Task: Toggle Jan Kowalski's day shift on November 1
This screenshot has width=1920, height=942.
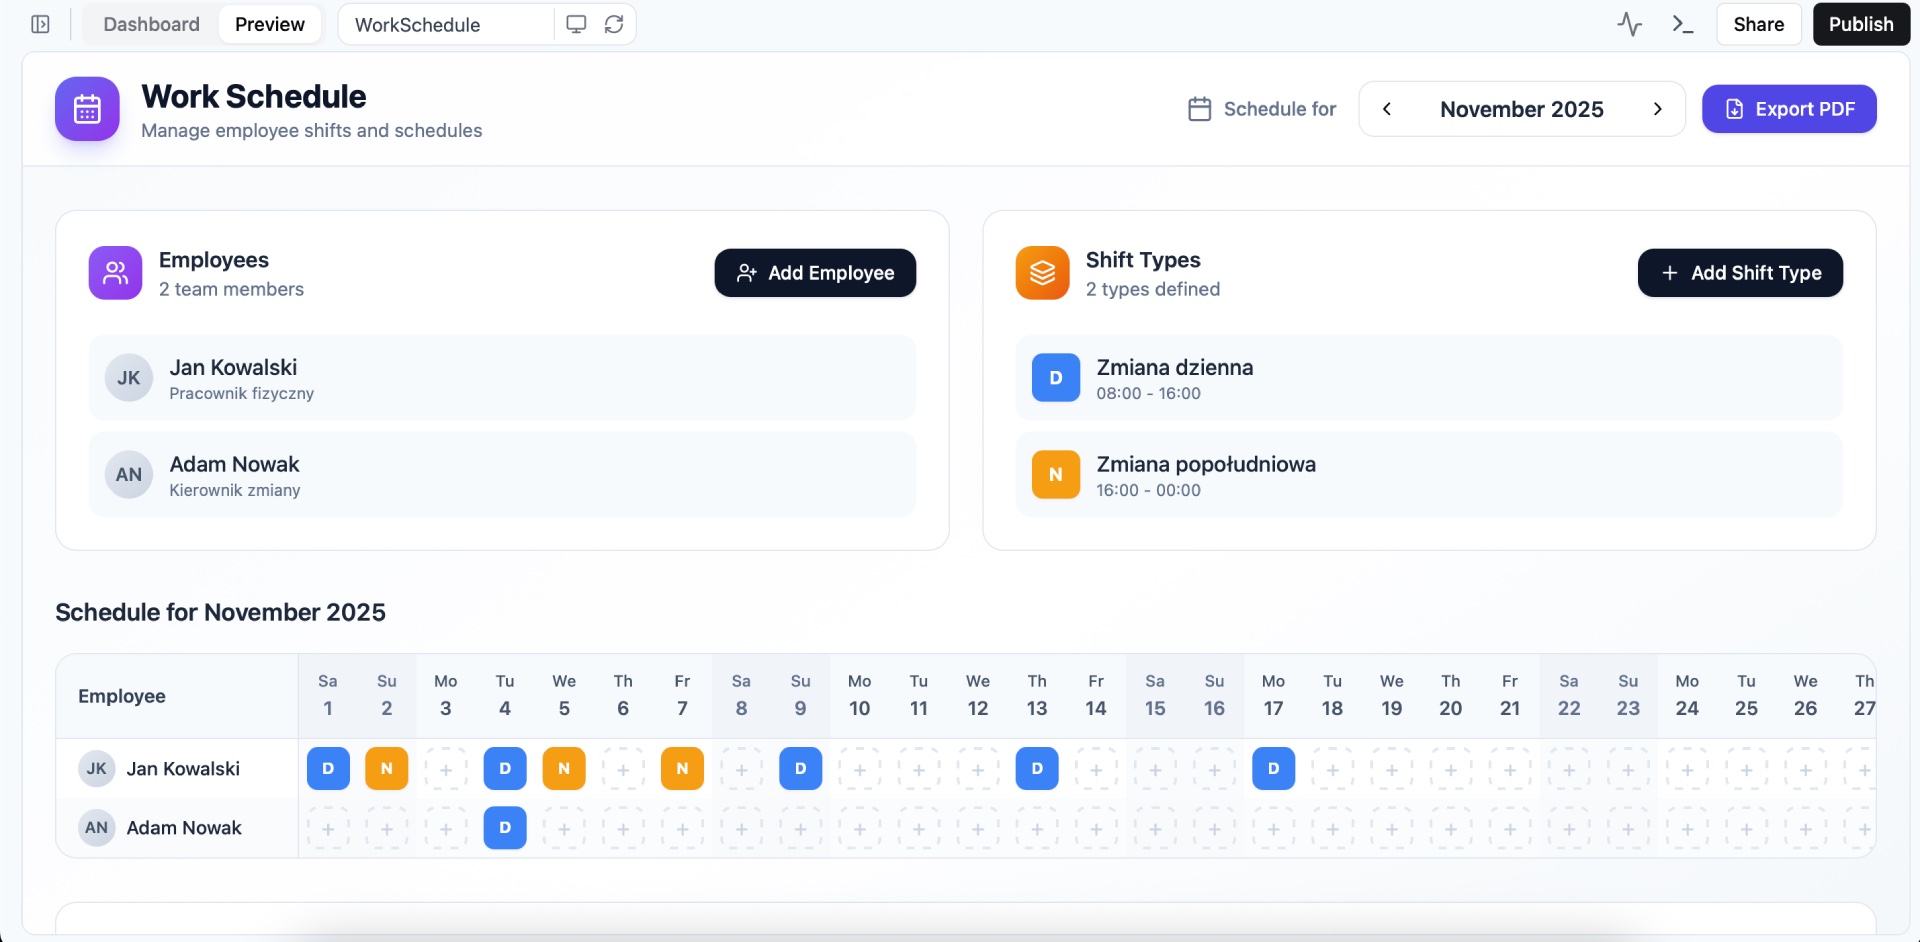Action: 328,769
